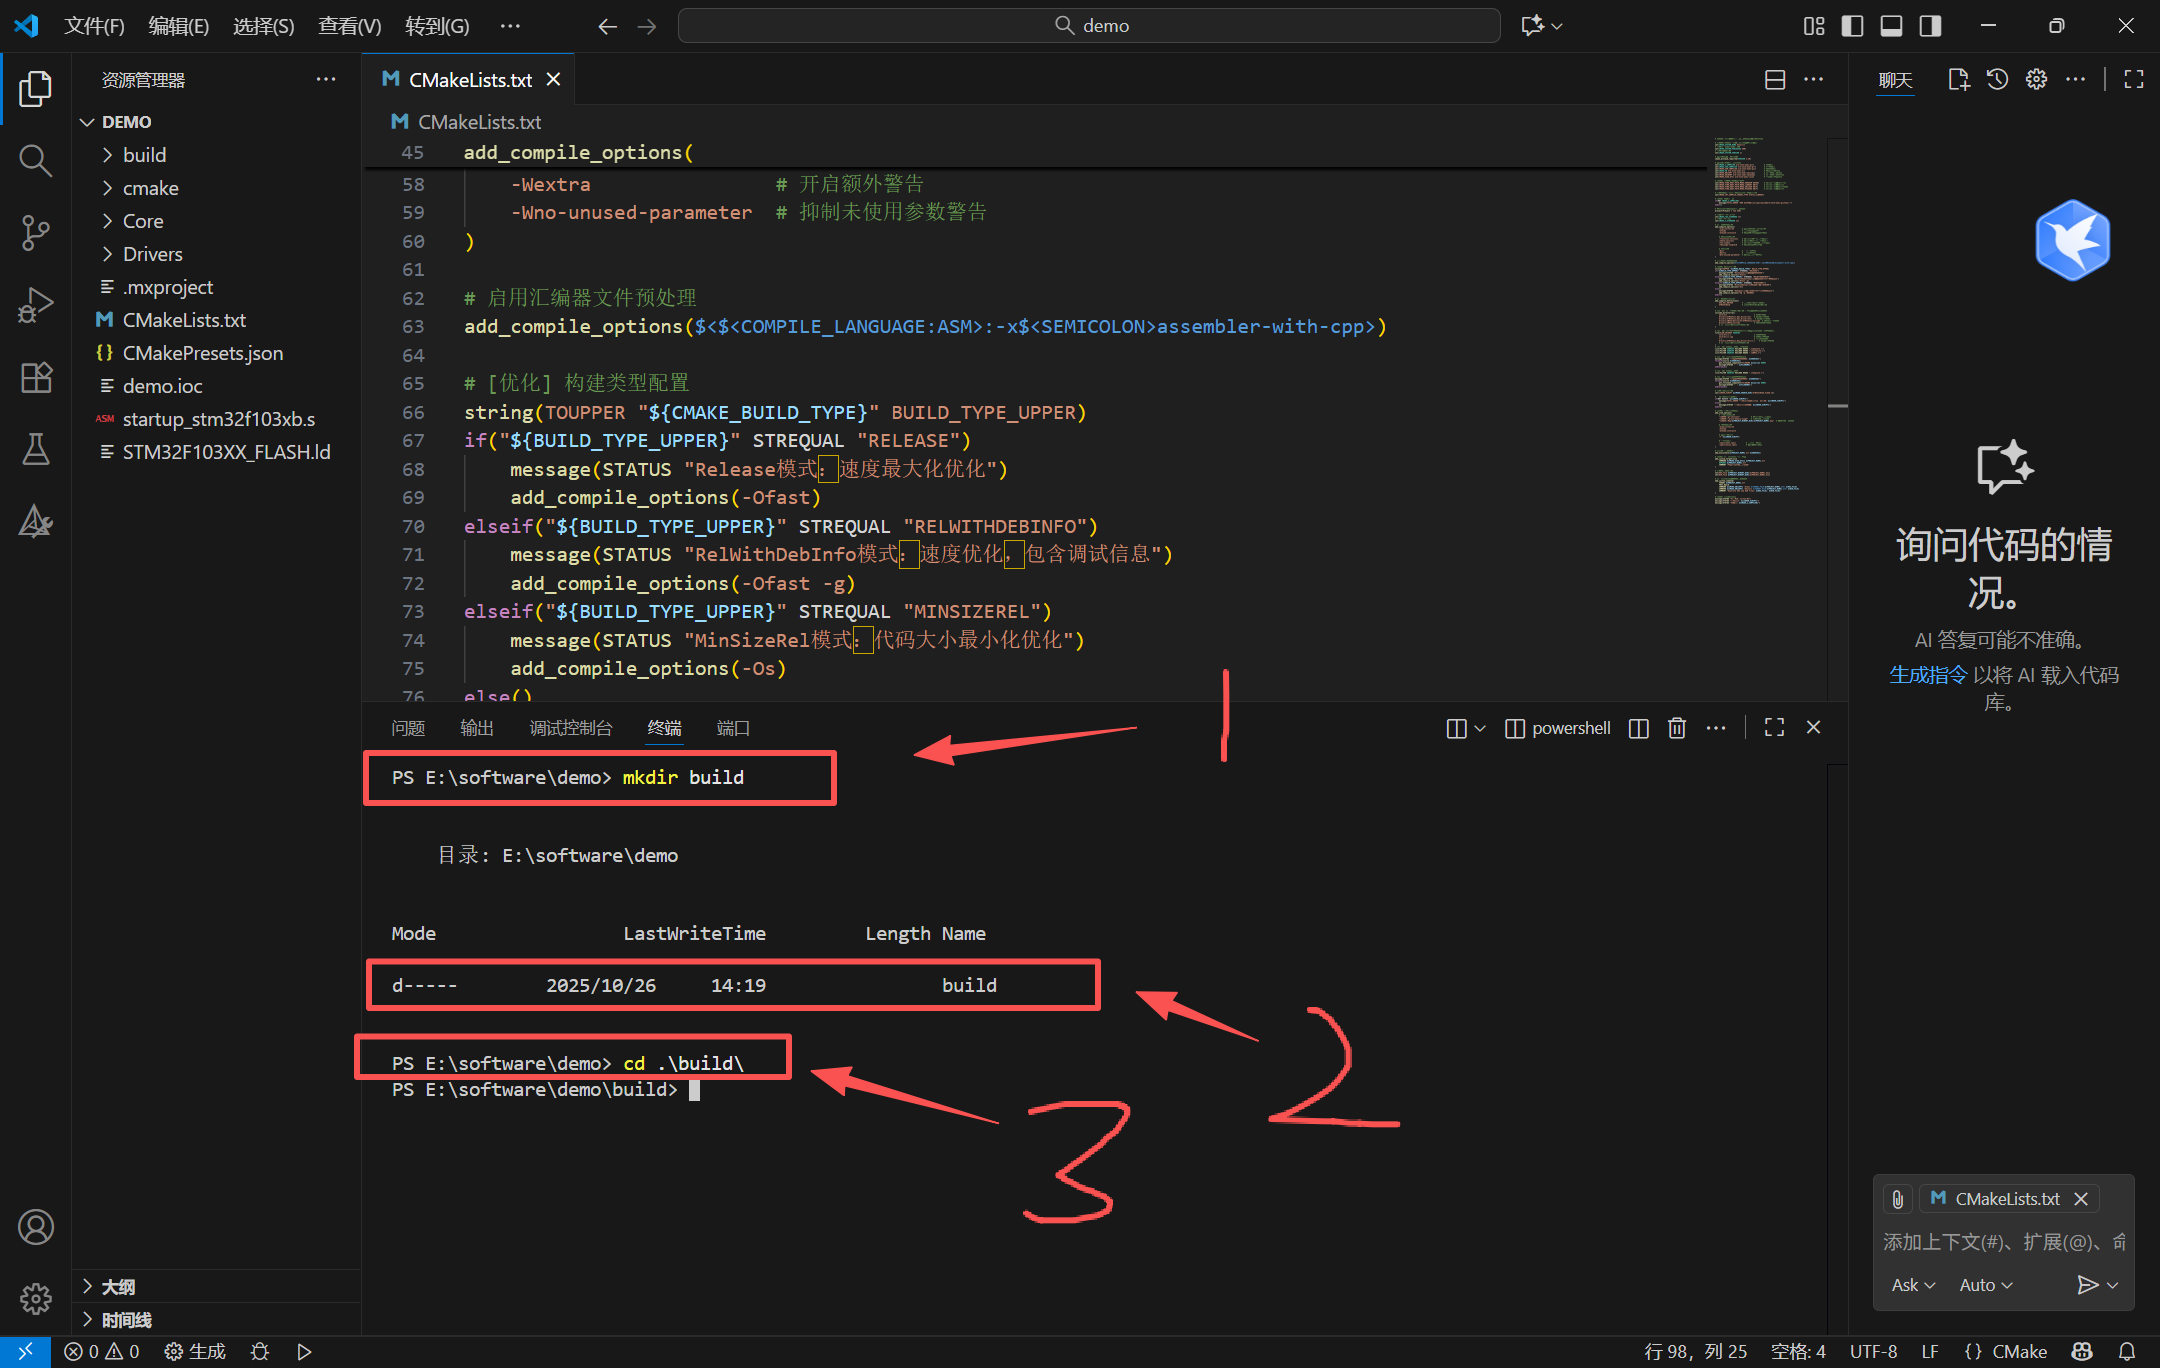Open the Source Control view
This screenshot has height=1368, width=2160.
tap(36, 232)
